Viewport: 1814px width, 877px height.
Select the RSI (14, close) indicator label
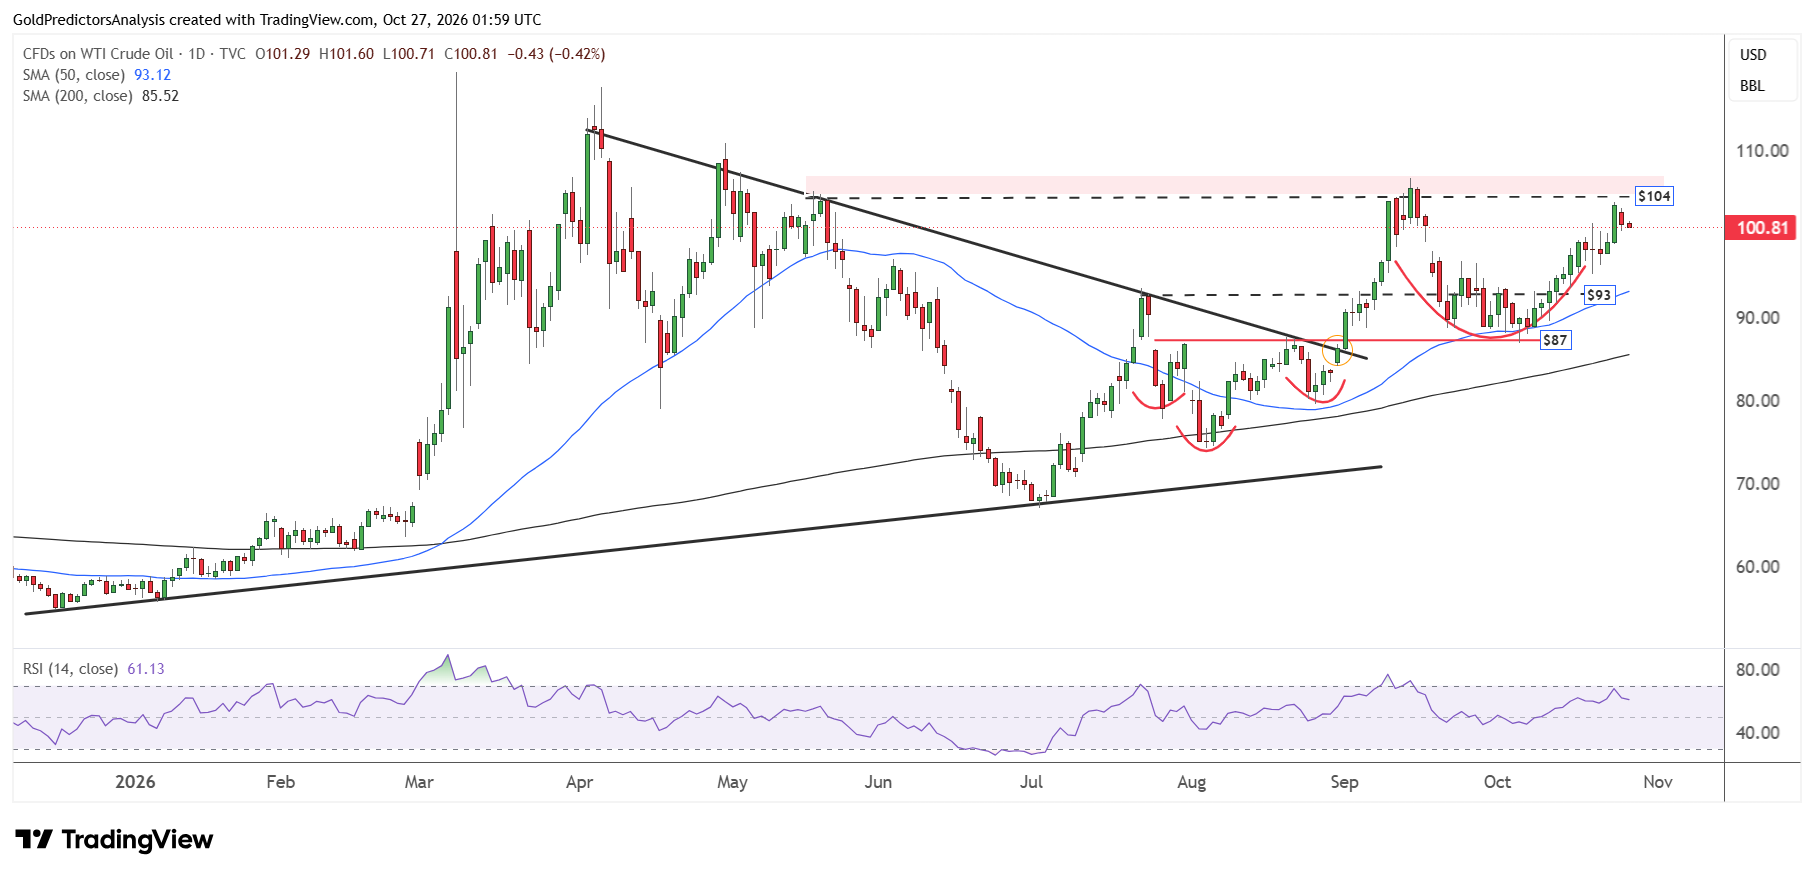[x=70, y=669]
